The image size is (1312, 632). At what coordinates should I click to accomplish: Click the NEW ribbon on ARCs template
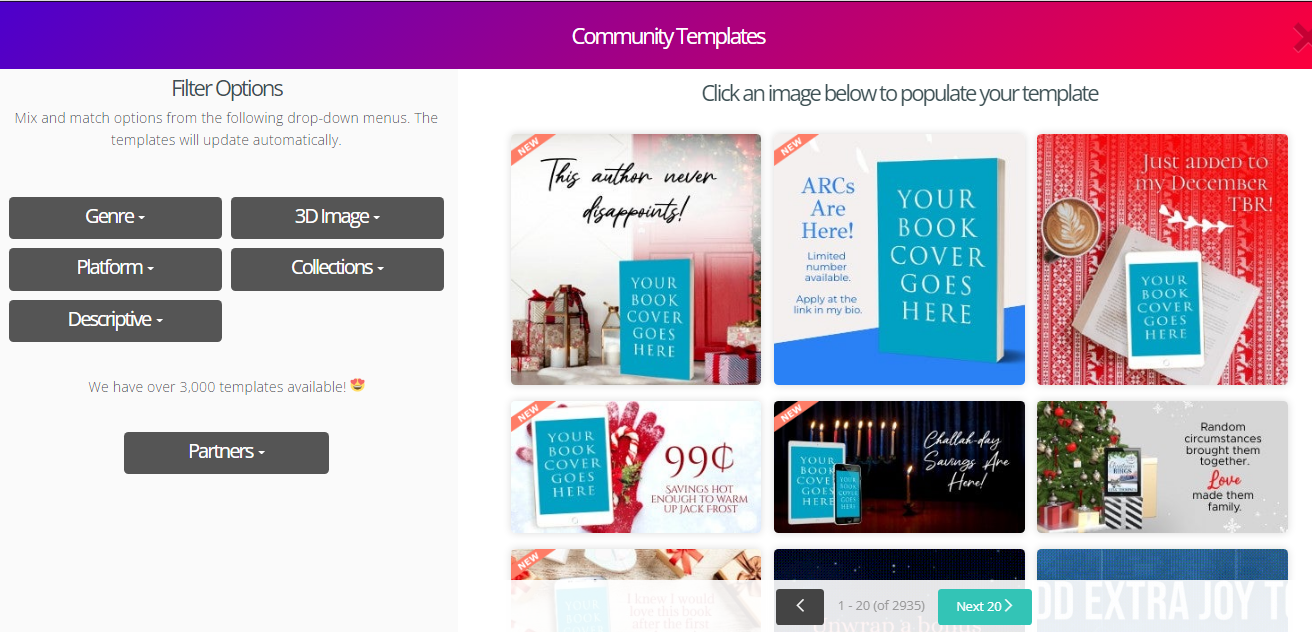pos(794,148)
